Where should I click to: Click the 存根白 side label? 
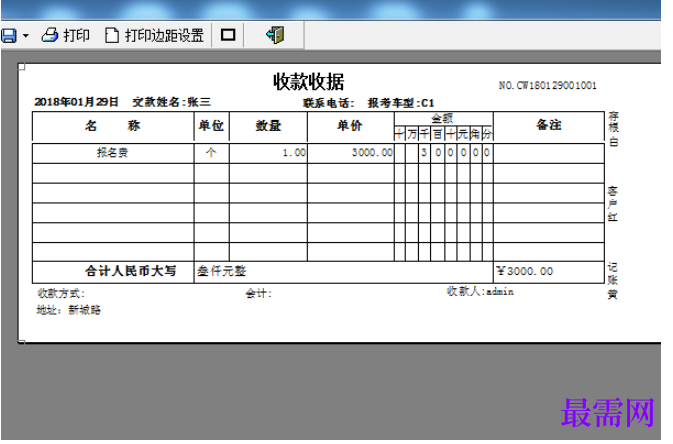coord(614,129)
